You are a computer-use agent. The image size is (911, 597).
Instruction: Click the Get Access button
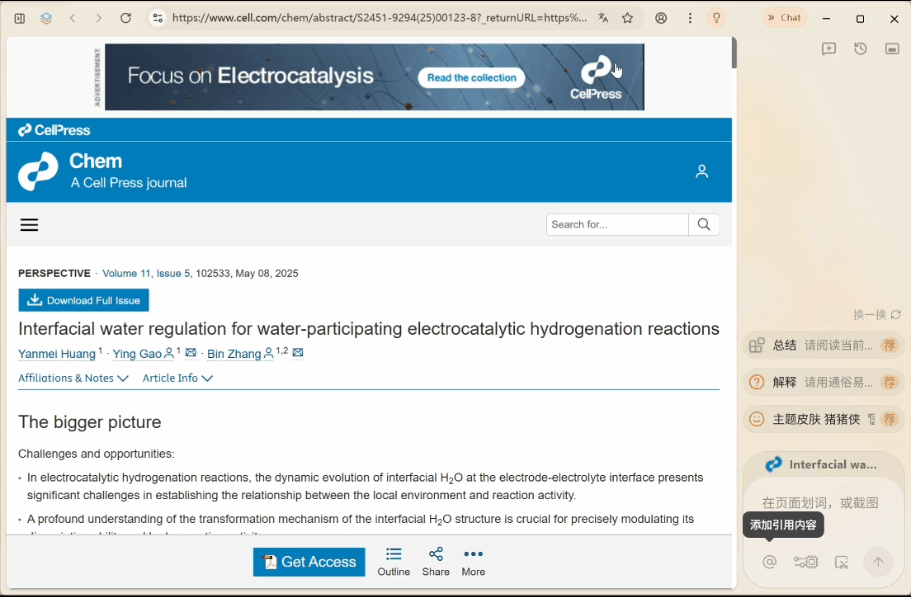point(309,562)
